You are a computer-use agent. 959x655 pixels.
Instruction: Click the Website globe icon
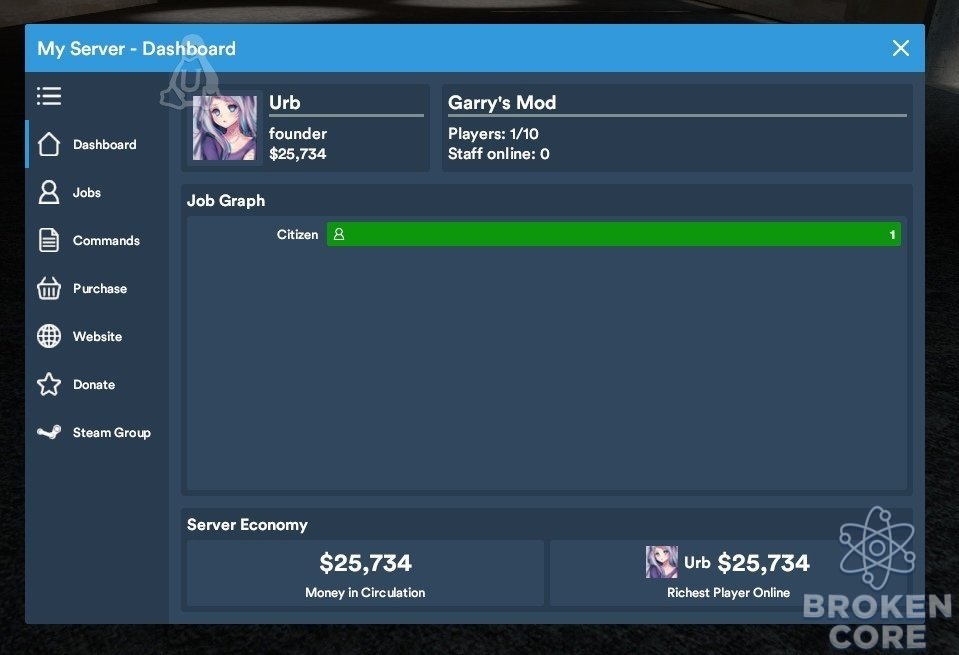coord(49,336)
